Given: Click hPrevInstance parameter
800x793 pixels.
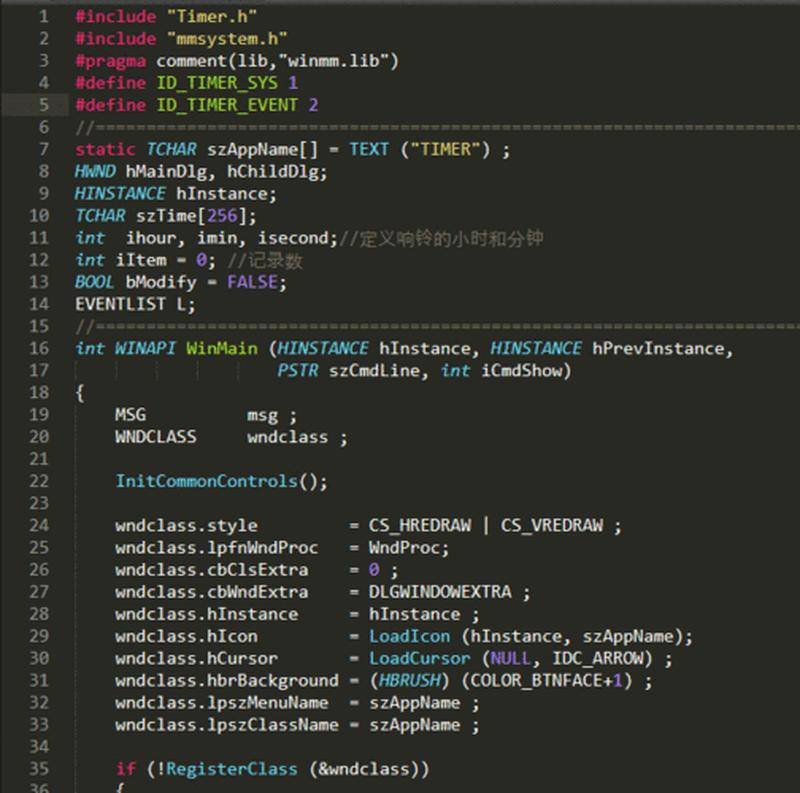Looking at the screenshot, I should click(x=658, y=348).
